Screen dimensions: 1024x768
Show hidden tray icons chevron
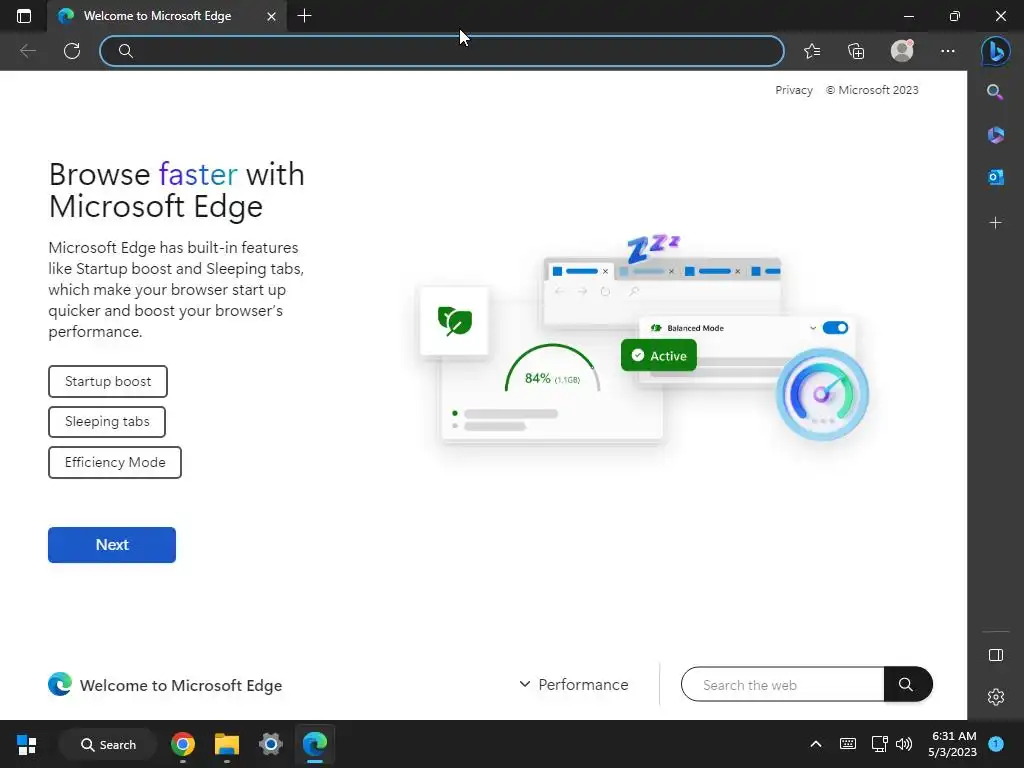click(x=816, y=744)
